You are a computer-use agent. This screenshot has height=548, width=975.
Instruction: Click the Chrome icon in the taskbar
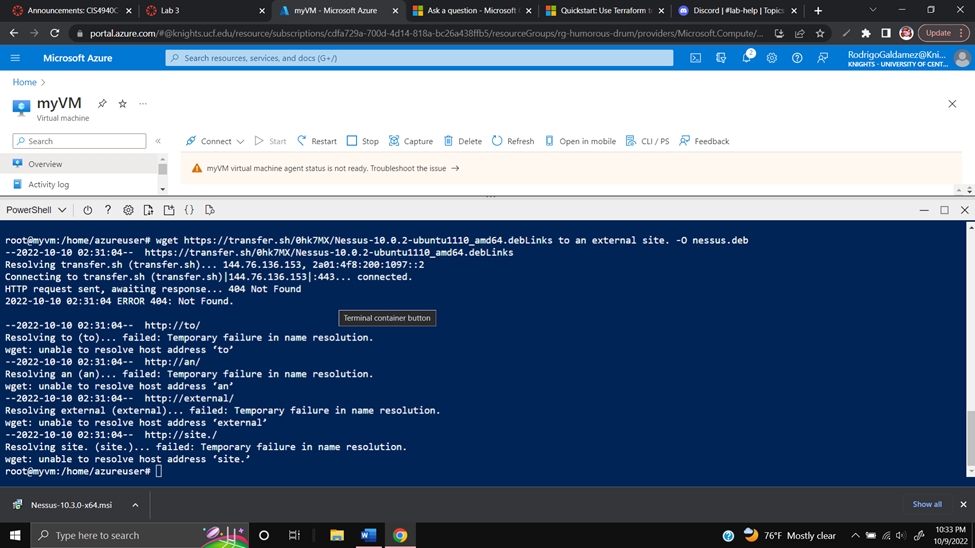[400, 535]
